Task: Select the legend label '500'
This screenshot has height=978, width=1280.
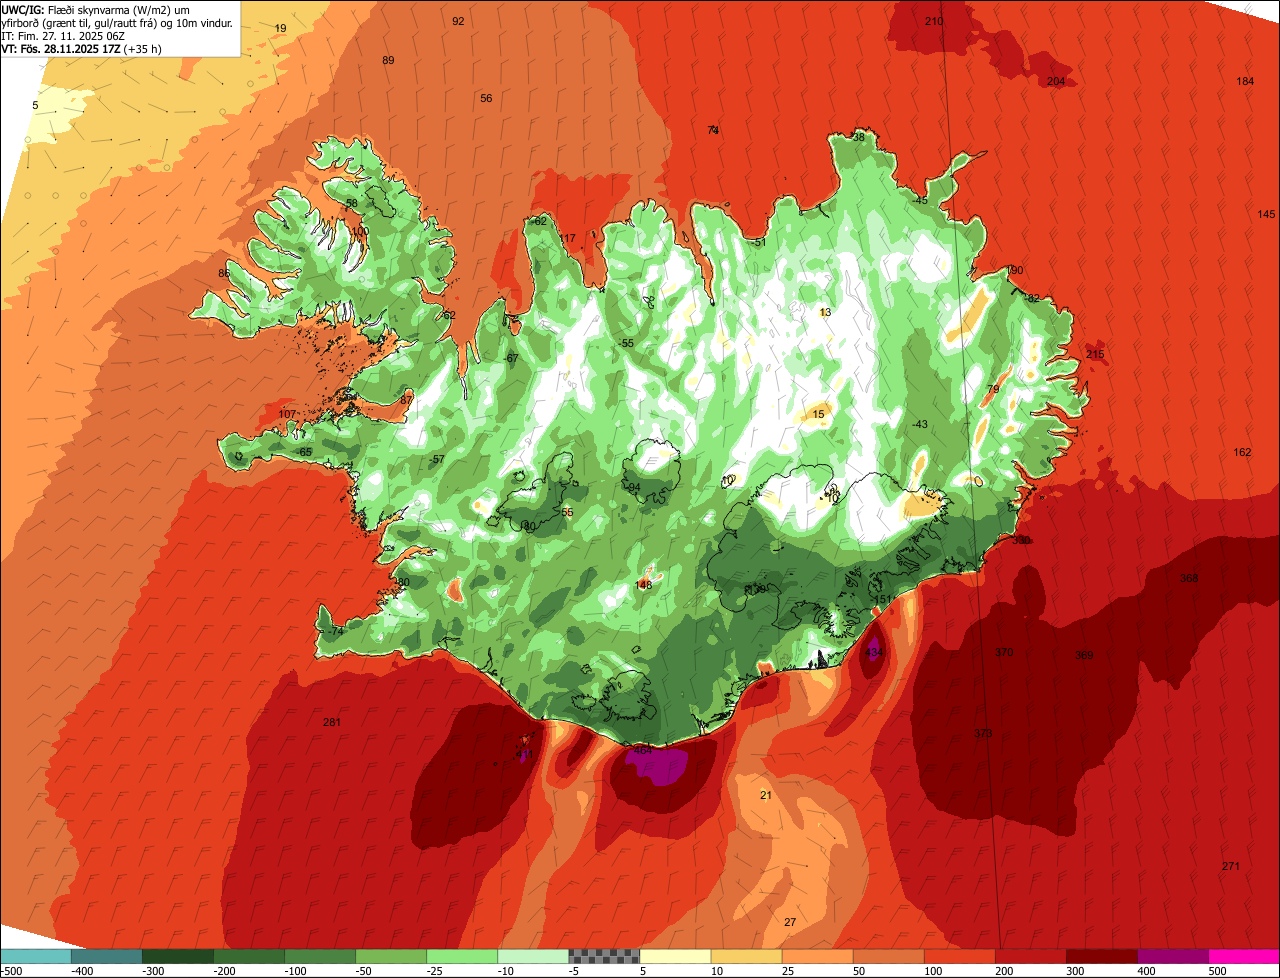Action: [x=1216, y=970]
